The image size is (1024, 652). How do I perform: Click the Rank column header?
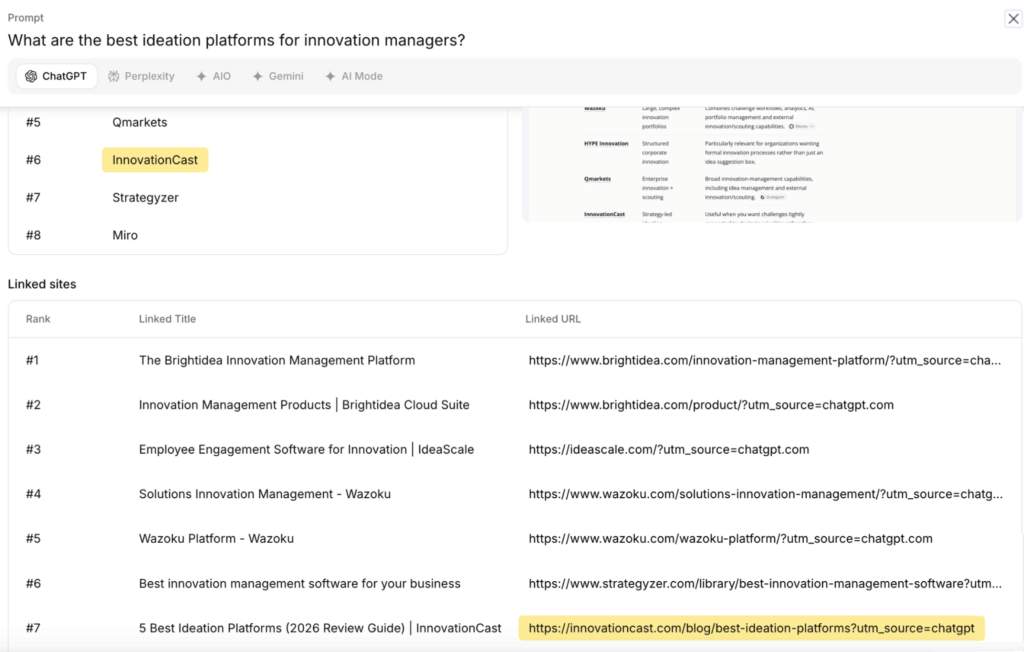[38, 319]
